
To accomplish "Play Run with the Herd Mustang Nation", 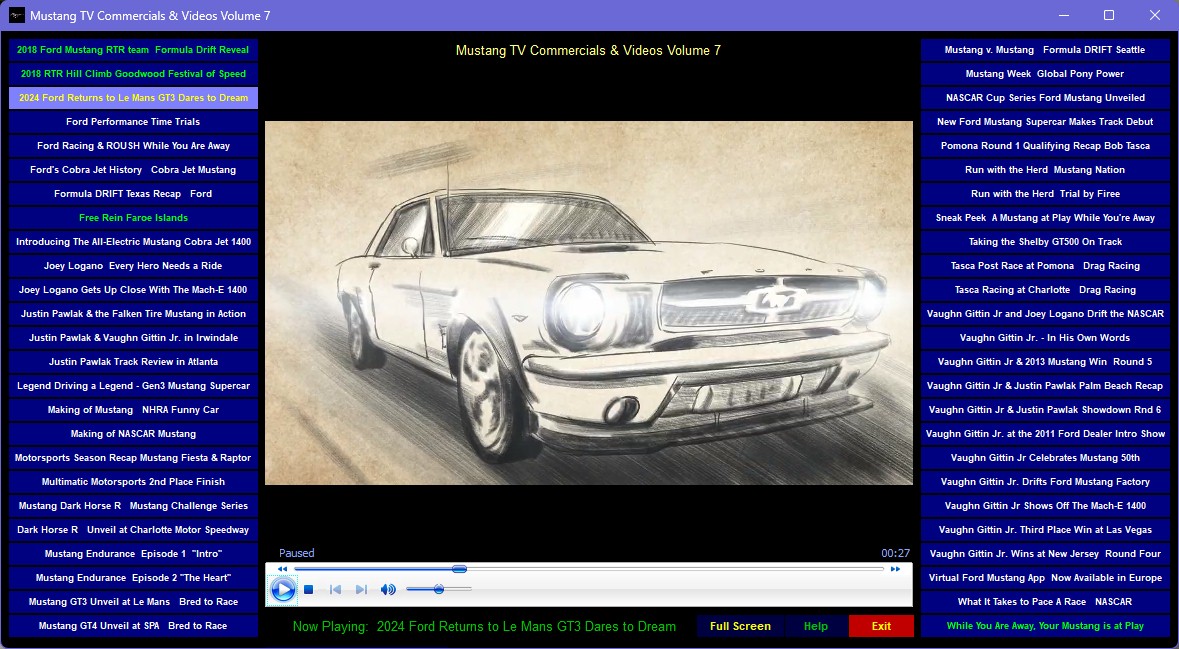I will point(1045,170).
